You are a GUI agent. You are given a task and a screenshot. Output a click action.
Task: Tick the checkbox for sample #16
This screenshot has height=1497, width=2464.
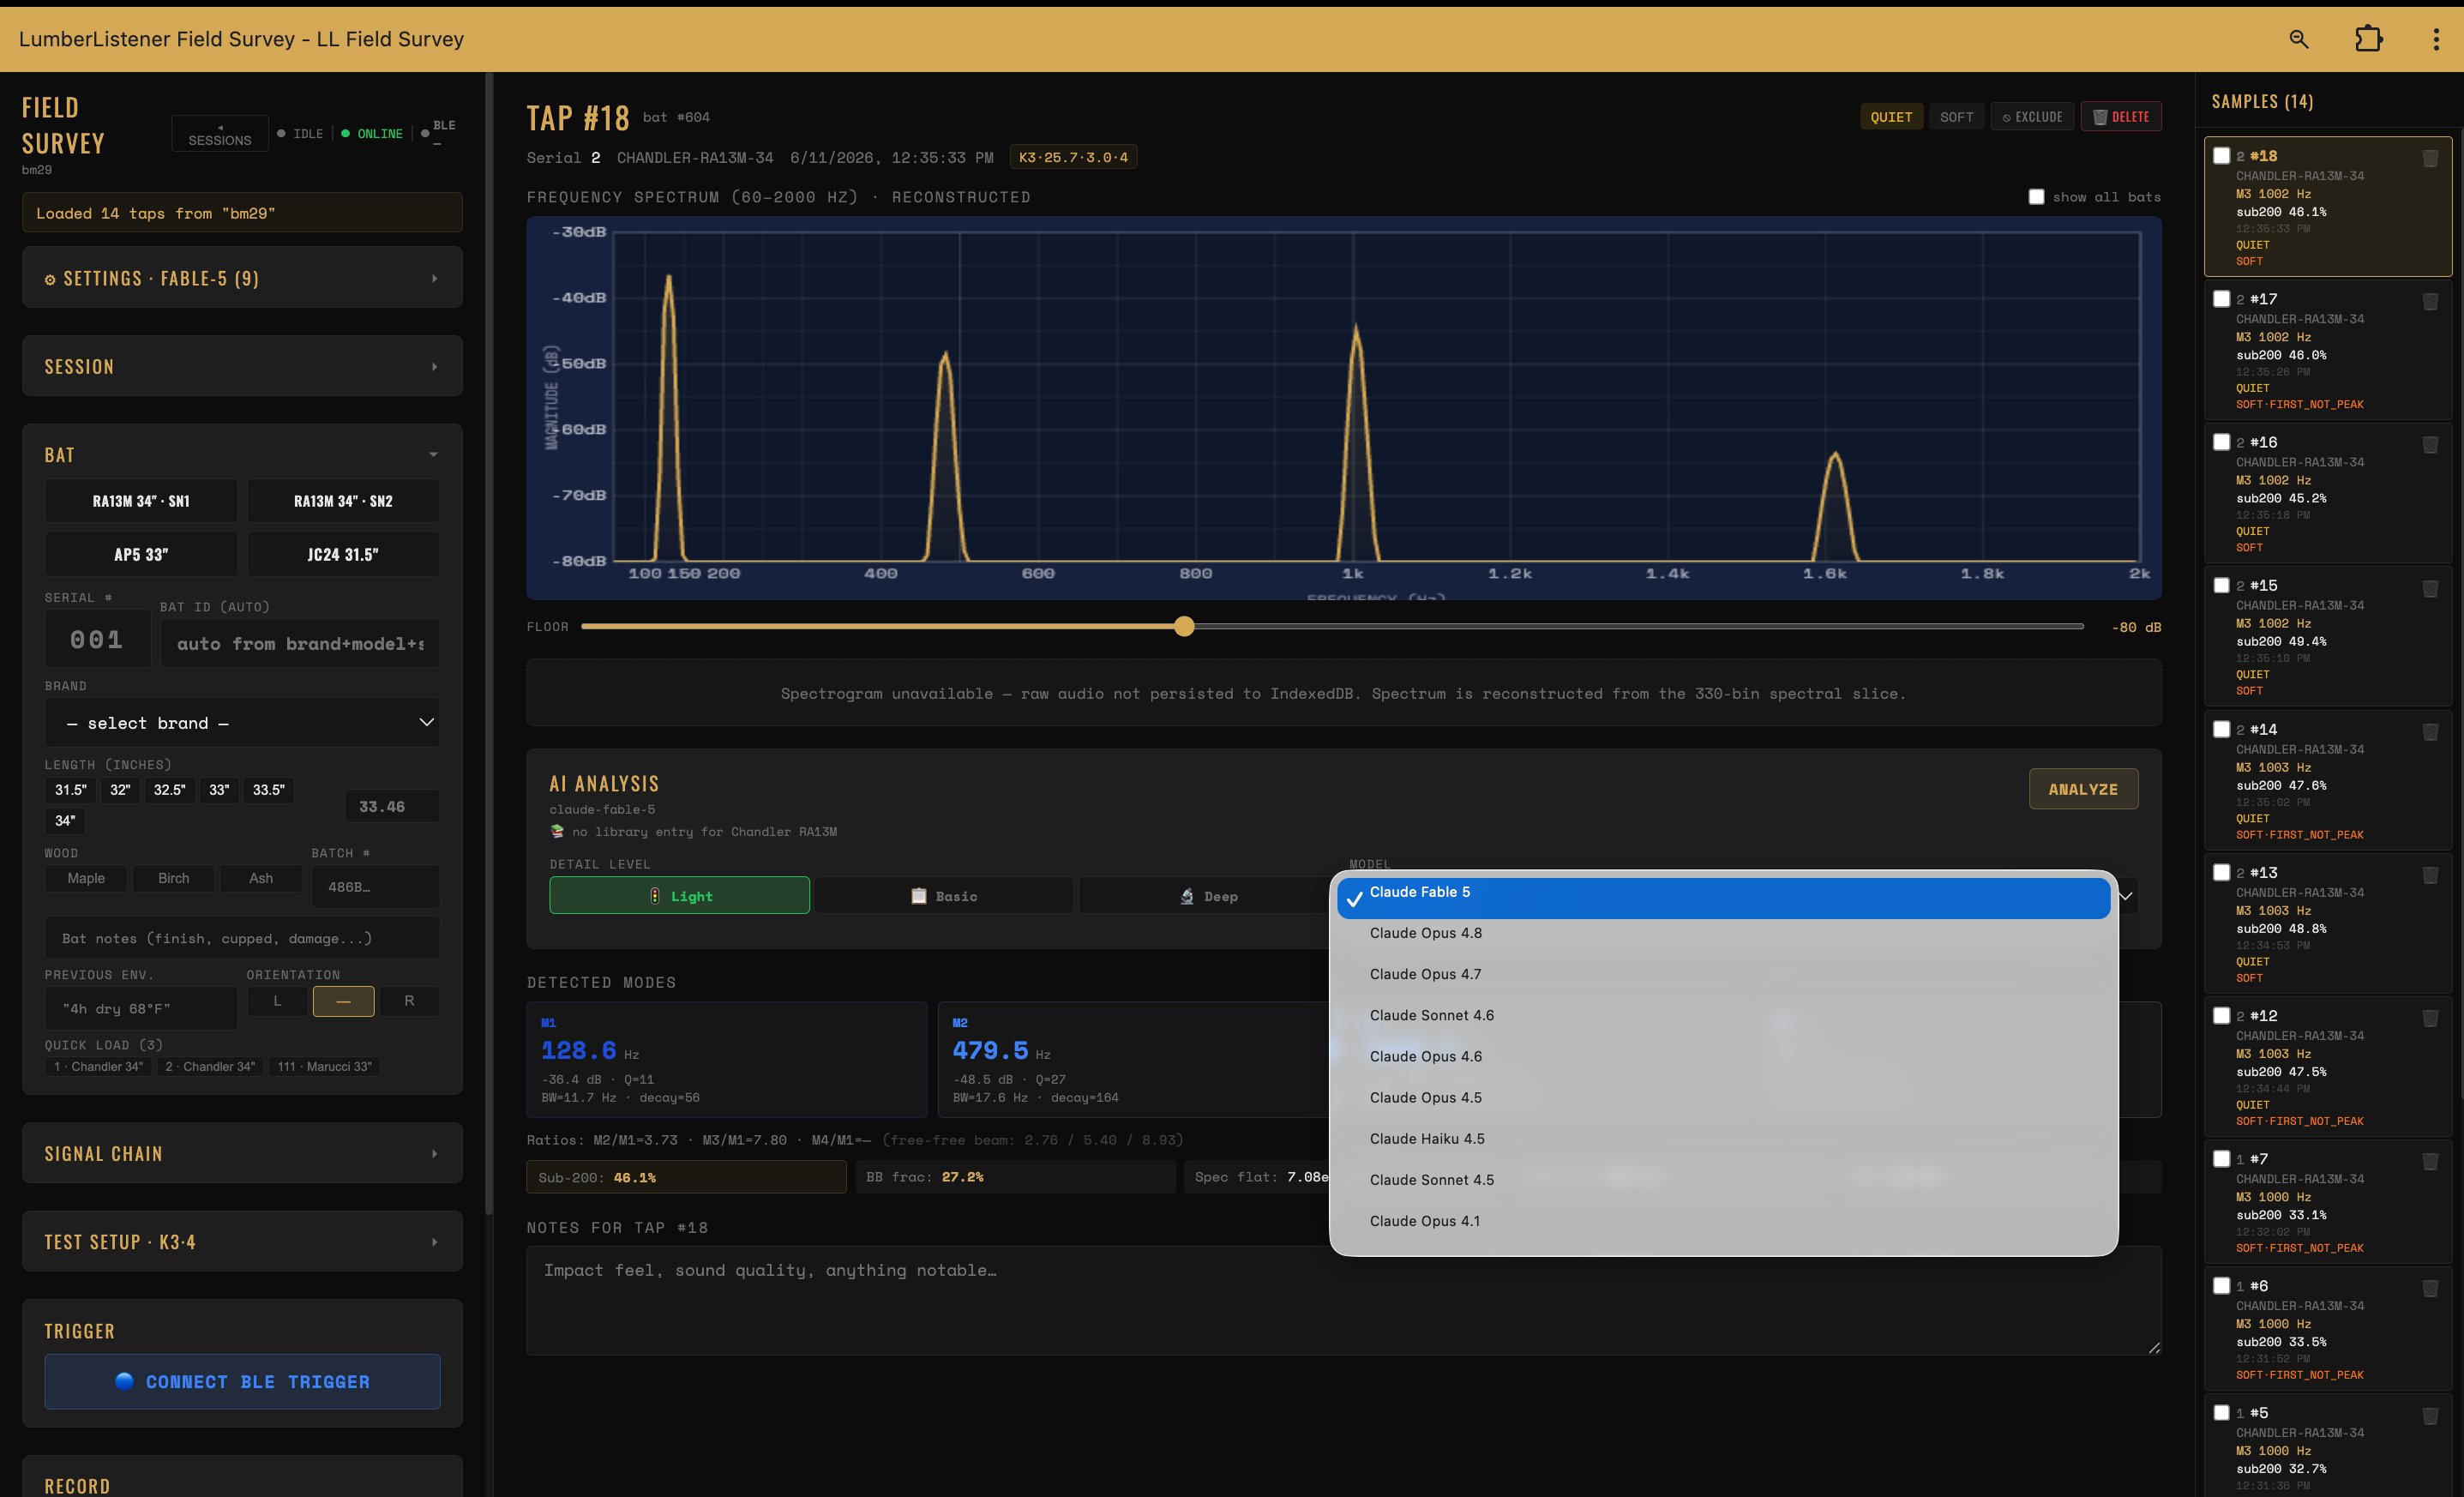click(2221, 441)
